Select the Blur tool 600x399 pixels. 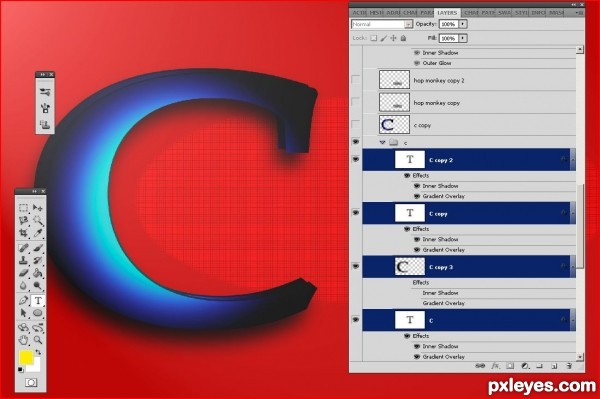(24, 285)
